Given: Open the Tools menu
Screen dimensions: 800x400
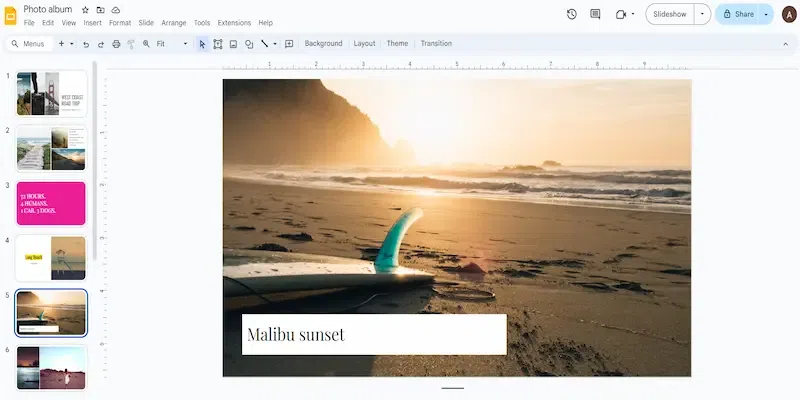Looking at the screenshot, I should 202,23.
